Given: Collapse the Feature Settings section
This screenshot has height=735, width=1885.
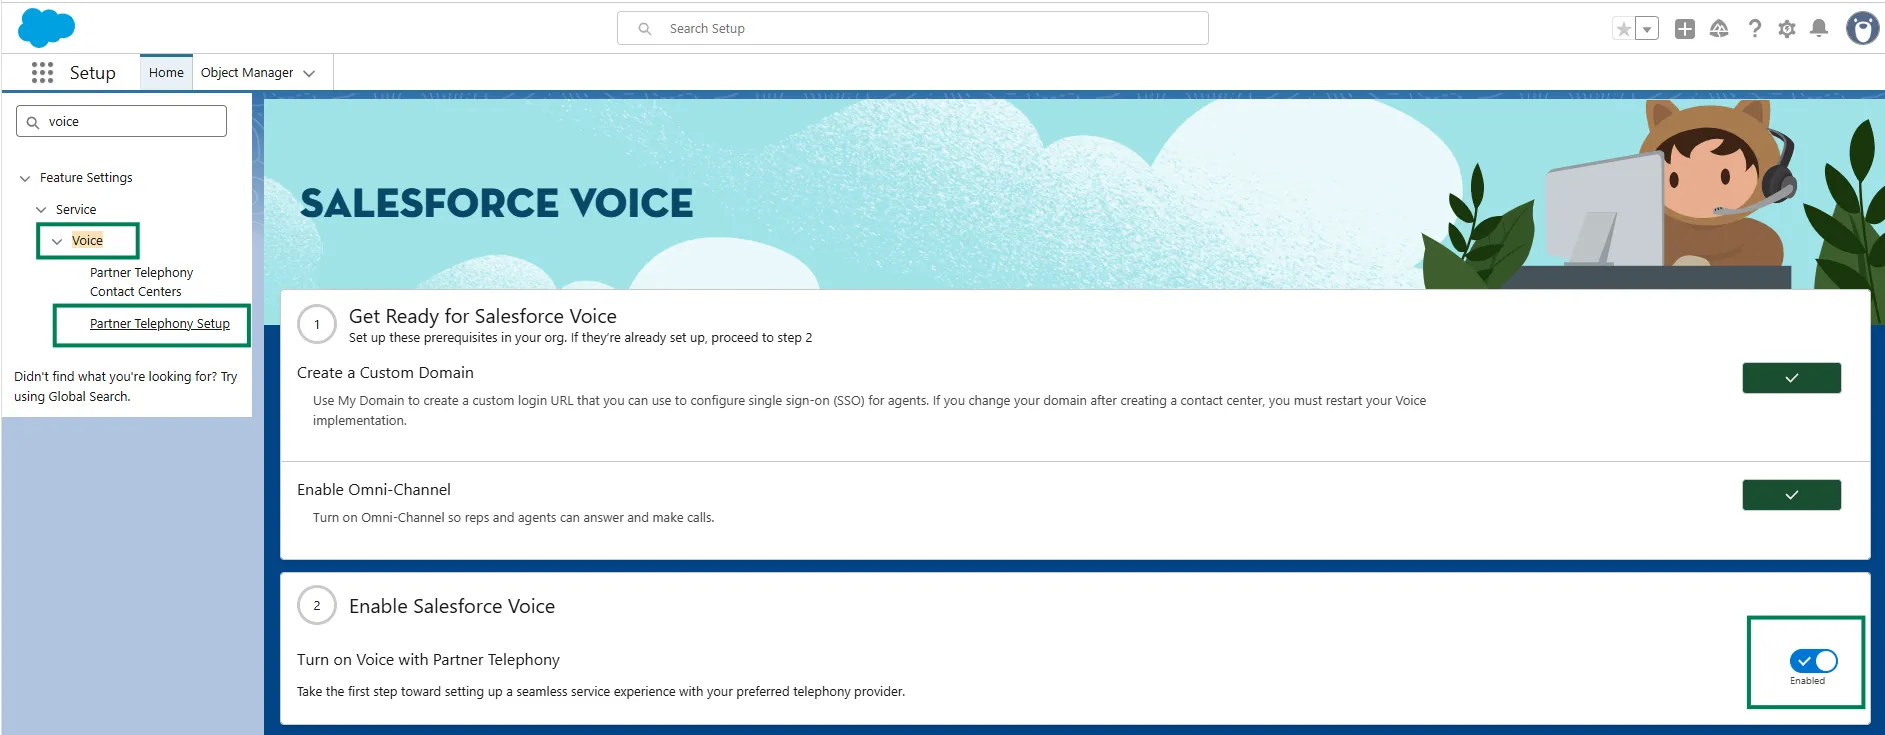Looking at the screenshot, I should pos(25,178).
